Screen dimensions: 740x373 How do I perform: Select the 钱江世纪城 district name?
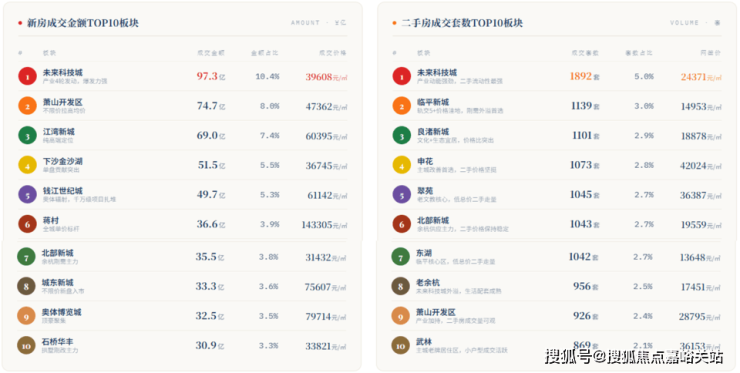(x=63, y=191)
